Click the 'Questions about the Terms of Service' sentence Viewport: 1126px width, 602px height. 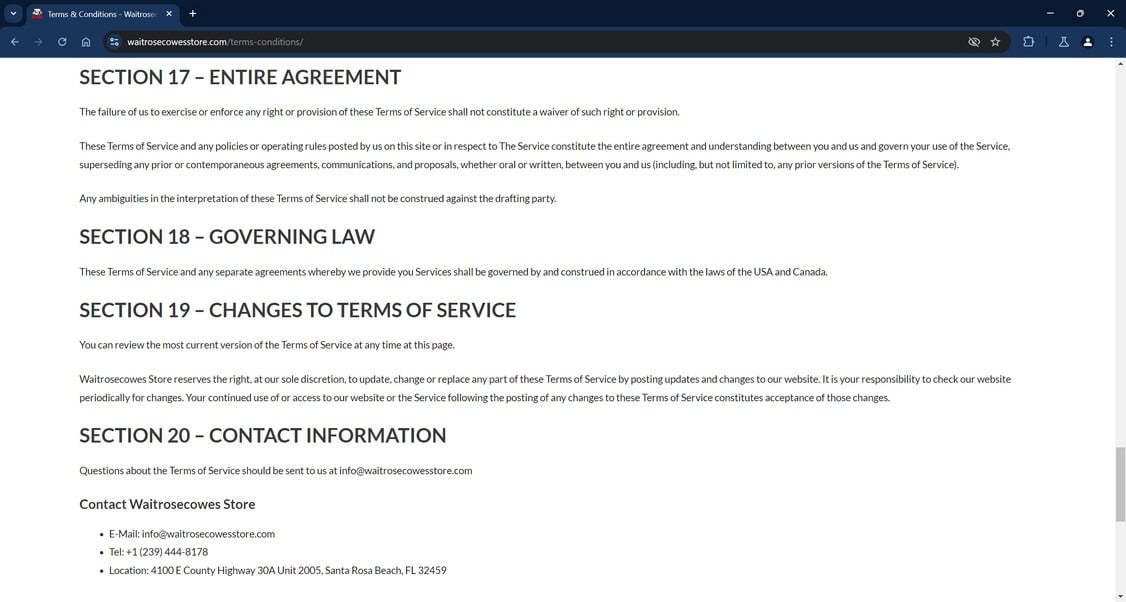tap(276, 471)
